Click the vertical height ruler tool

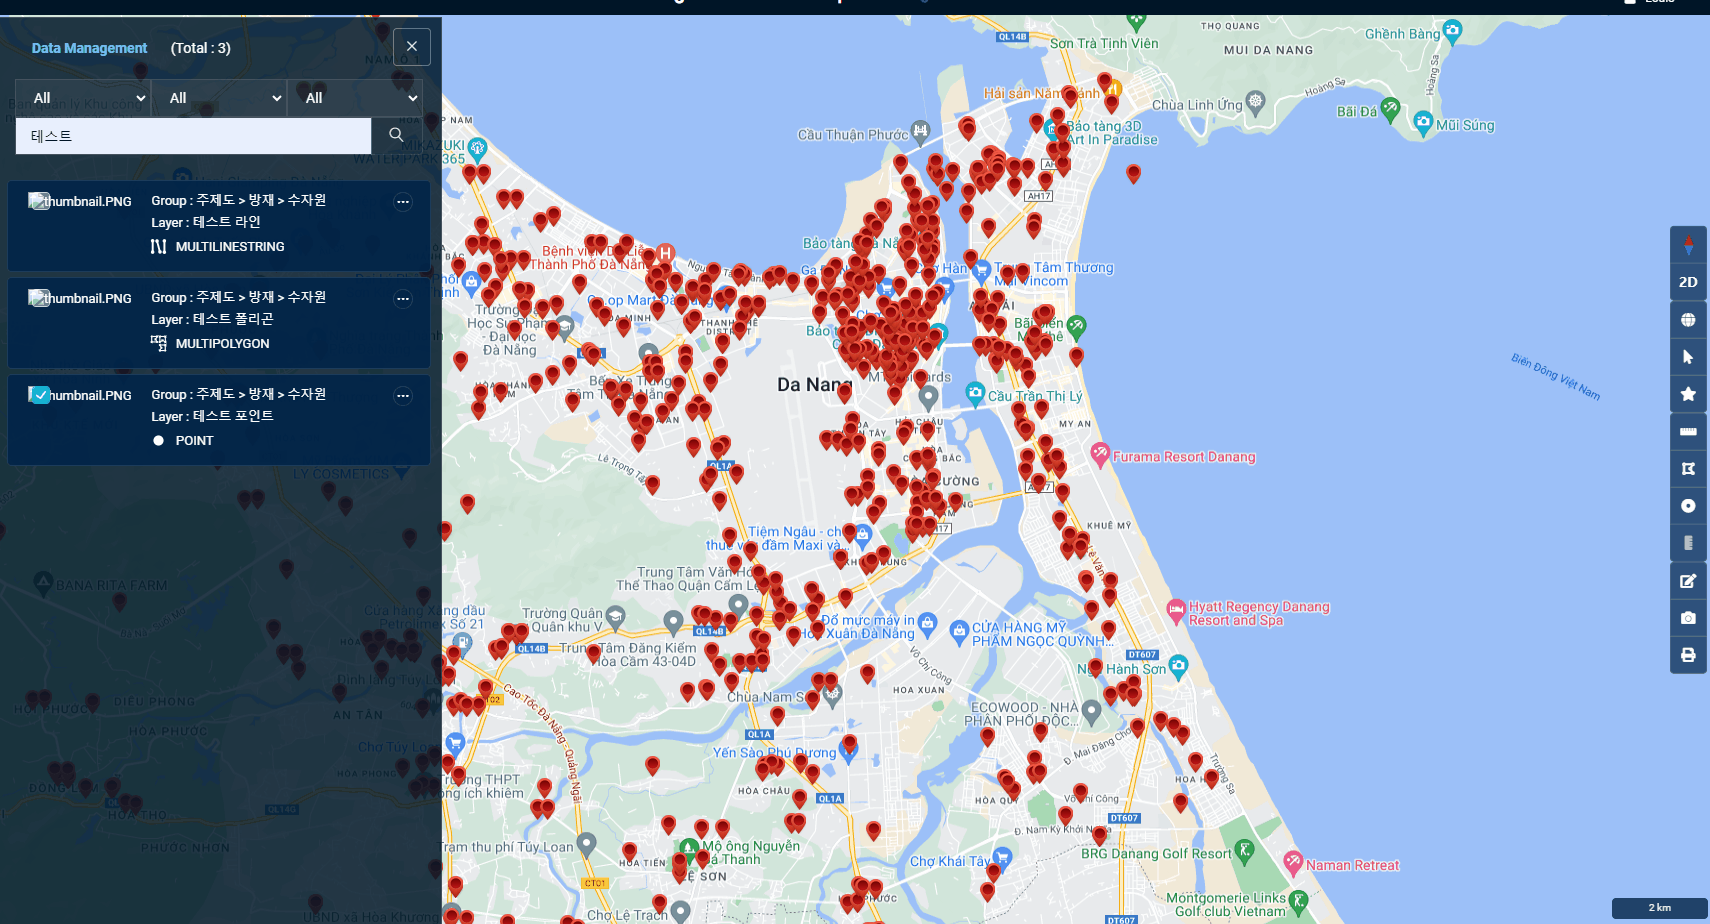click(1688, 543)
